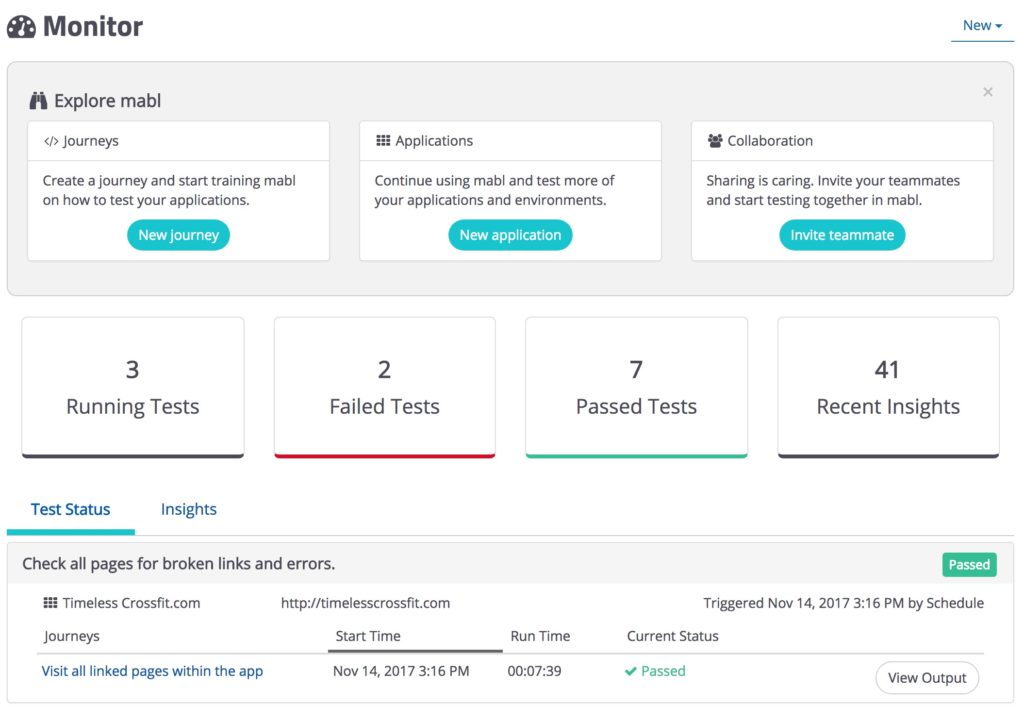Switch to the Insights tab
This screenshot has height=707, width=1024.
[x=188, y=509]
